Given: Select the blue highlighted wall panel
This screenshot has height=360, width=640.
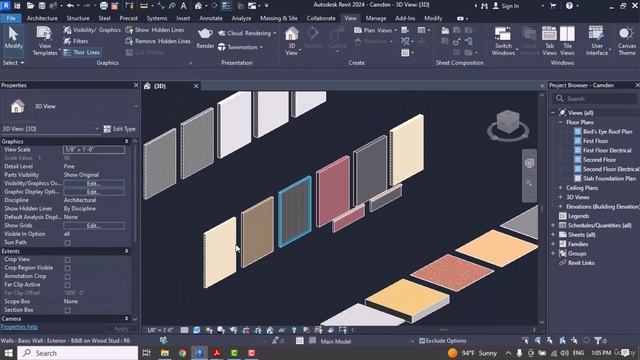Looking at the screenshot, I should (x=295, y=211).
